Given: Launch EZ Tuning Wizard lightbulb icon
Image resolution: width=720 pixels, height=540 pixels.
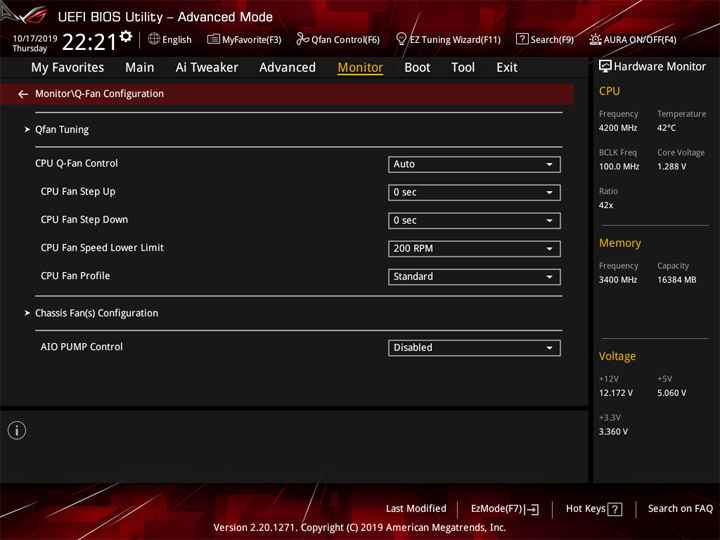Looking at the screenshot, I should coord(401,39).
